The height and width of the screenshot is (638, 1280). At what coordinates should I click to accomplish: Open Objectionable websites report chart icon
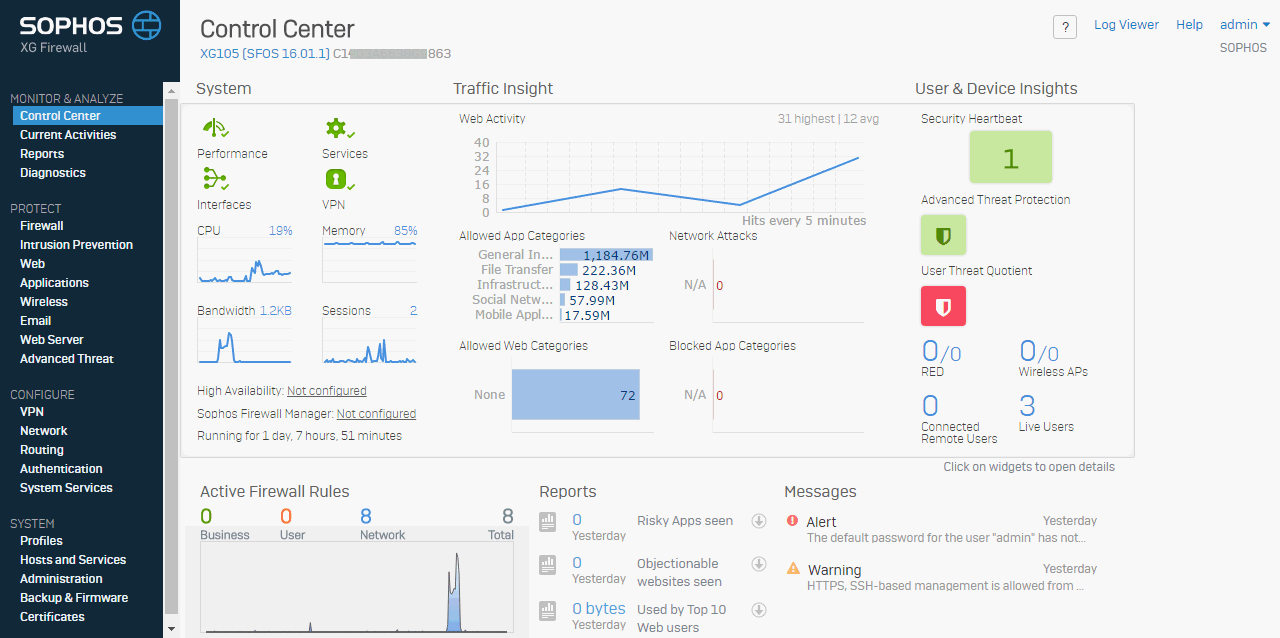(x=547, y=564)
